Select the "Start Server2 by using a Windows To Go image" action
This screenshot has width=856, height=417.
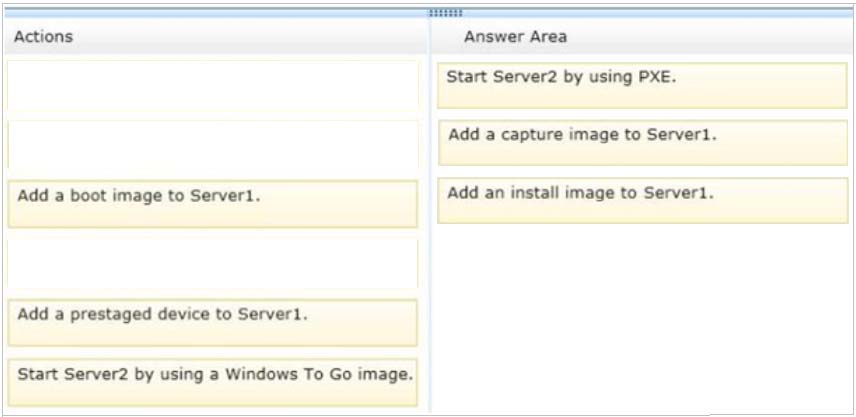click(212, 382)
